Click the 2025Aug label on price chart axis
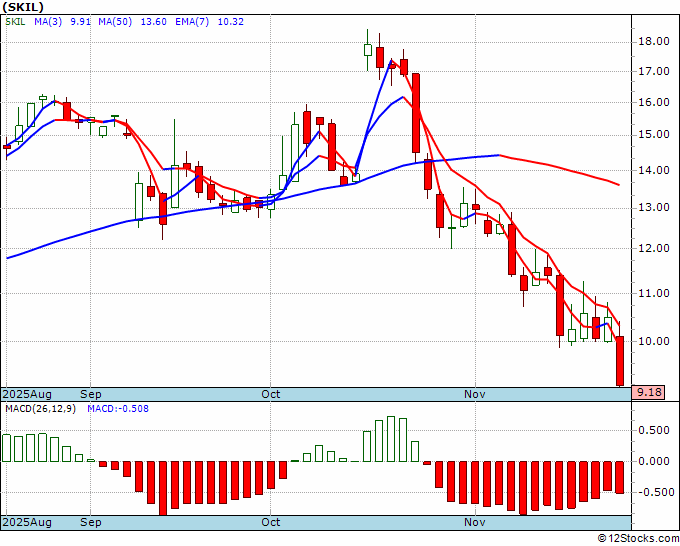Viewport: 680px width, 546px height. (x=27, y=394)
